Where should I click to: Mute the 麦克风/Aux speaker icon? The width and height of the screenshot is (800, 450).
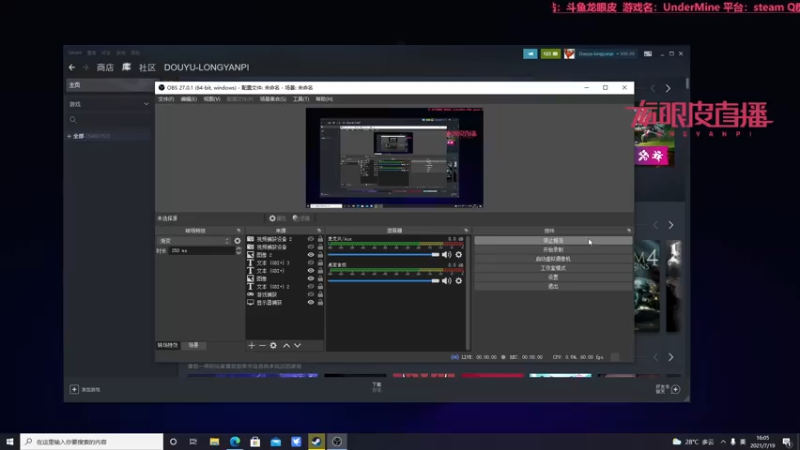446,255
